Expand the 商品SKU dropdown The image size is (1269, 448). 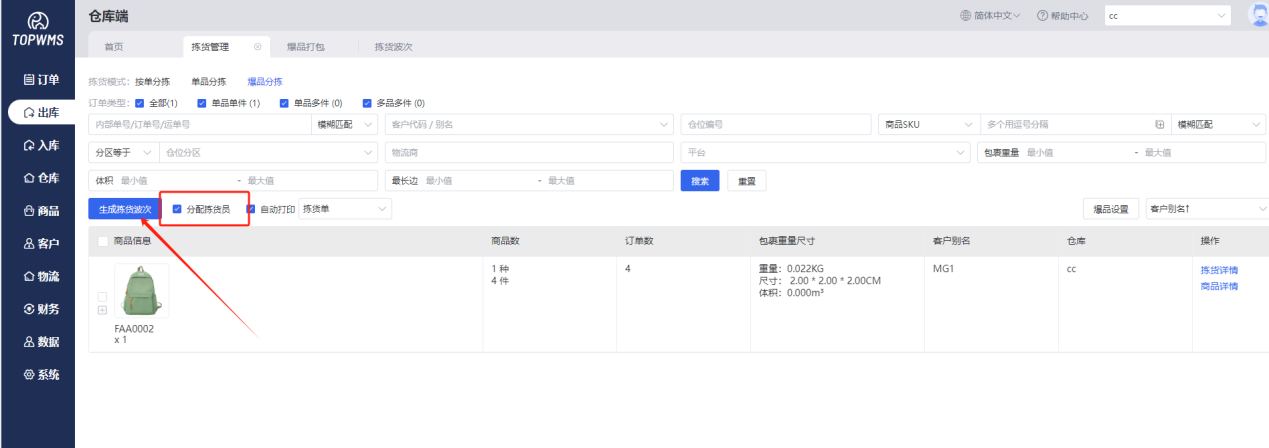927,125
